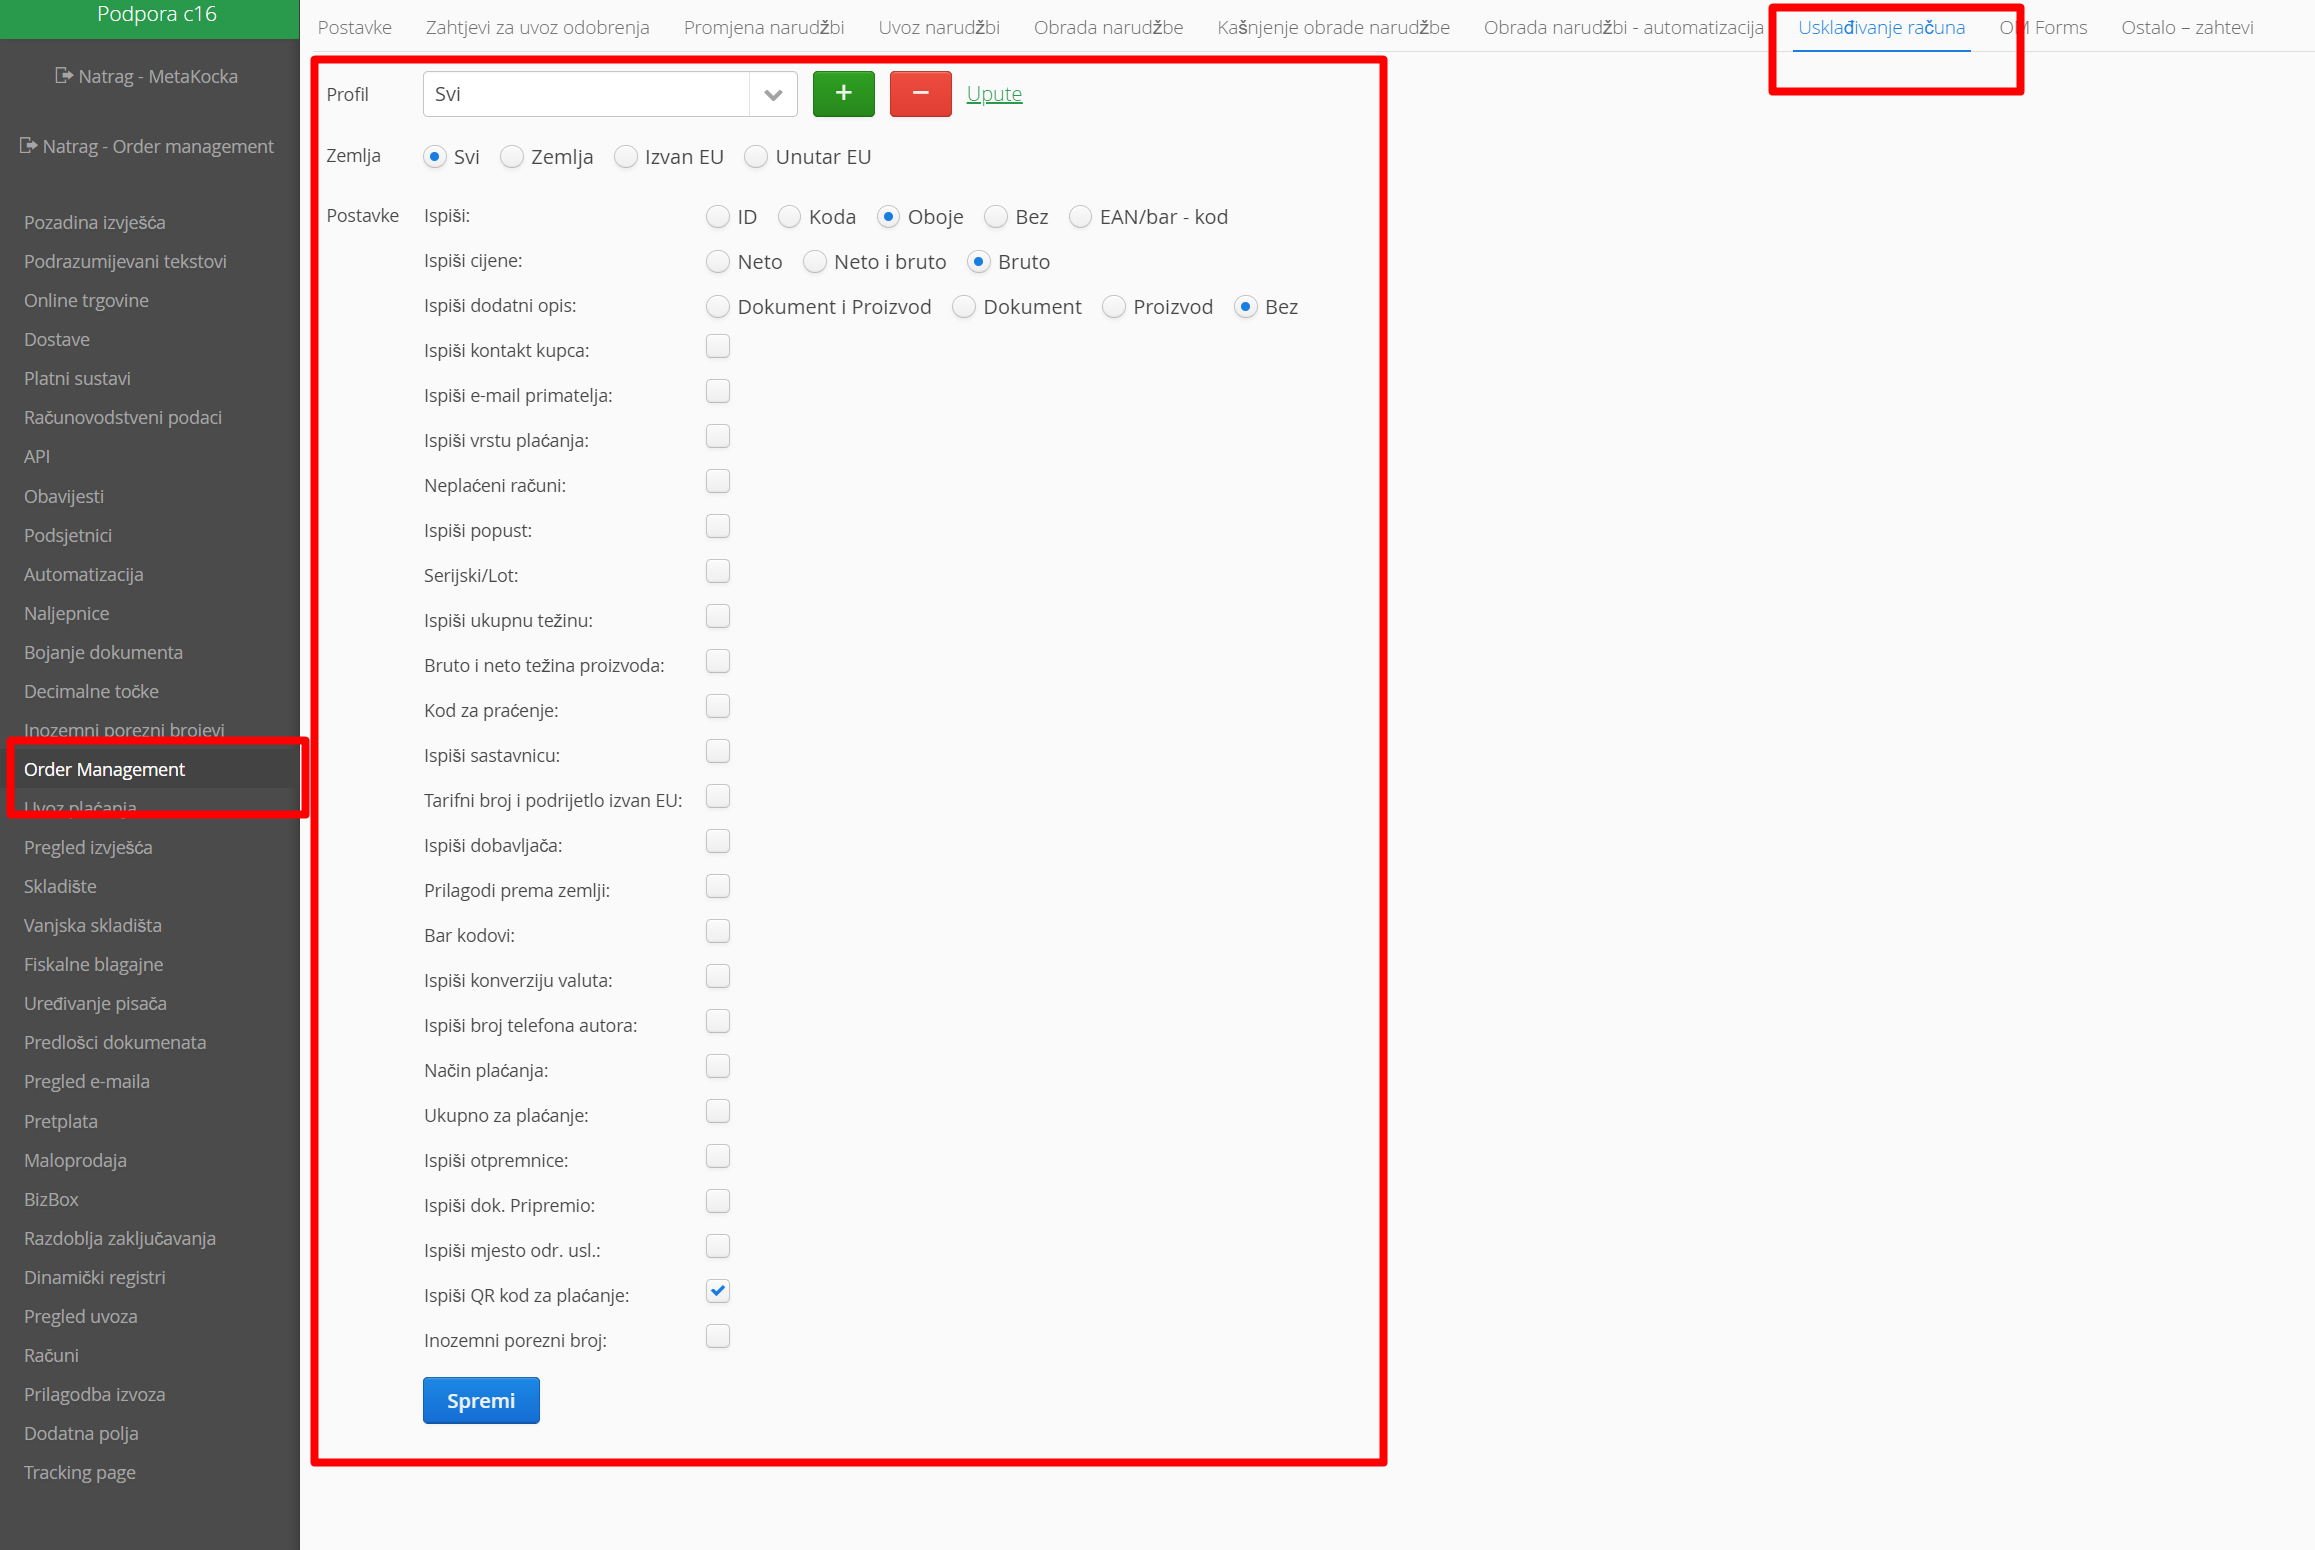Enable Ispiši kontakt kupca checkbox
The image size is (2315, 1550).
pos(717,347)
